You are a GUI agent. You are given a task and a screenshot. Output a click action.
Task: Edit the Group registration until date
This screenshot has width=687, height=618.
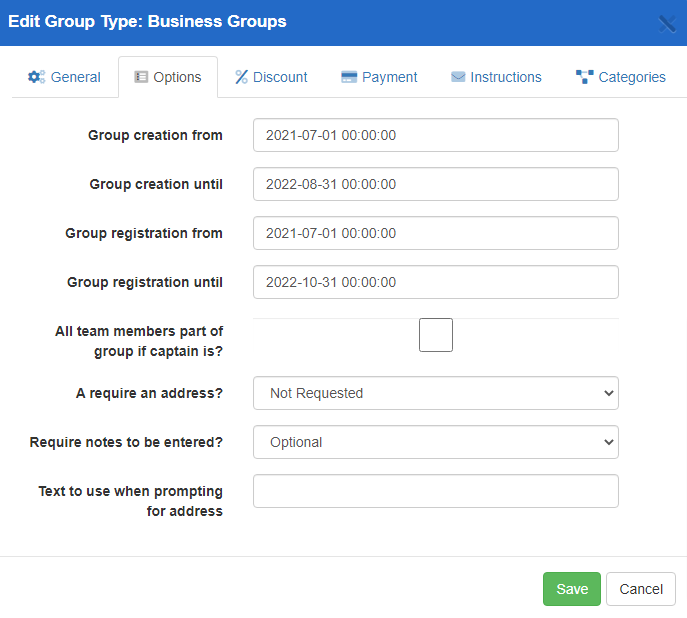[x=436, y=282]
